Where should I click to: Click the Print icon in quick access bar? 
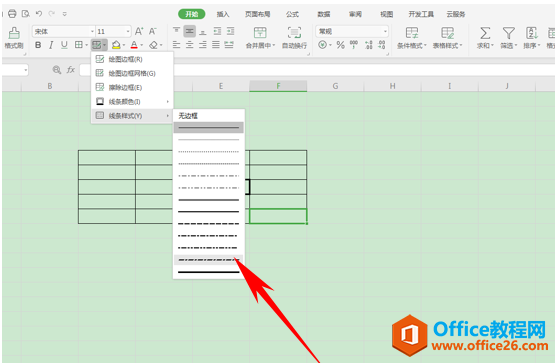click(x=12, y=14)
